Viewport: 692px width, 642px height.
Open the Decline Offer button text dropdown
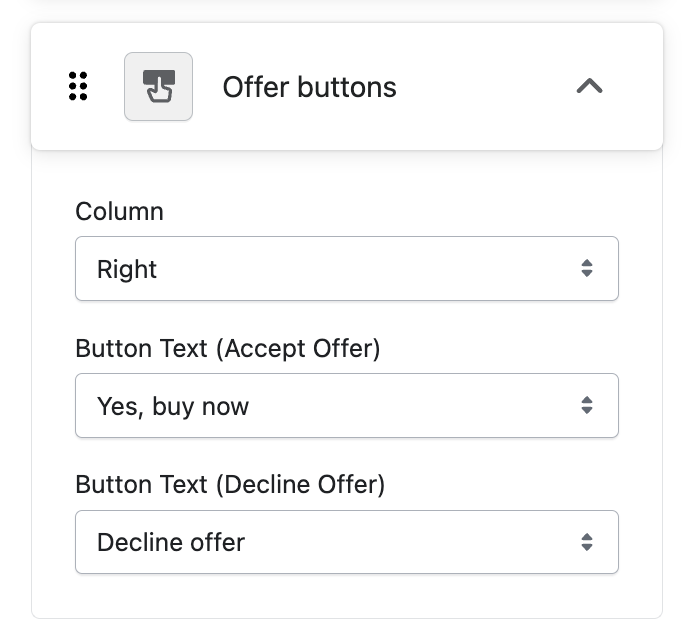pos(346,543)
